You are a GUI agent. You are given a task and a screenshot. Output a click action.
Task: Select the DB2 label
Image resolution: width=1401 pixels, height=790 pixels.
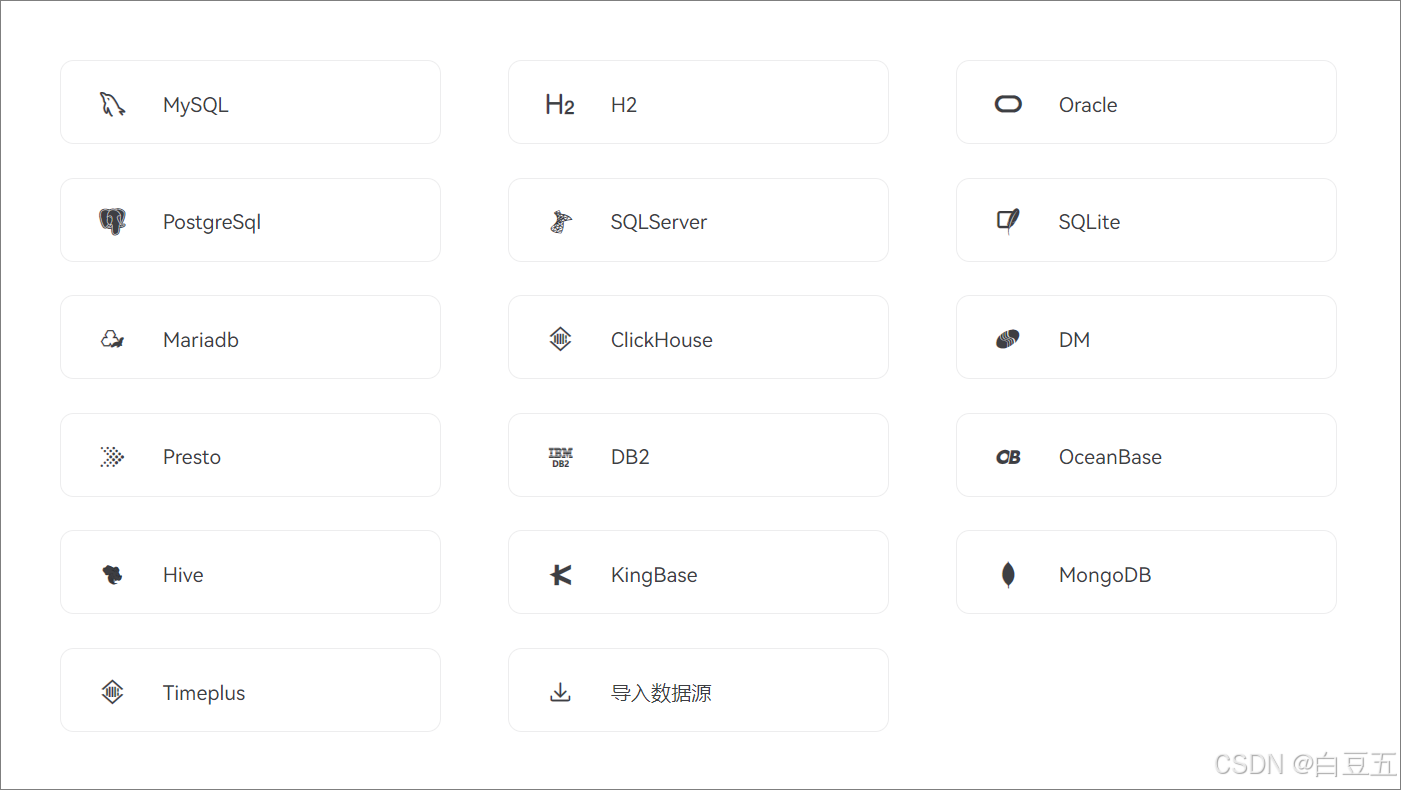coord(630,457)
